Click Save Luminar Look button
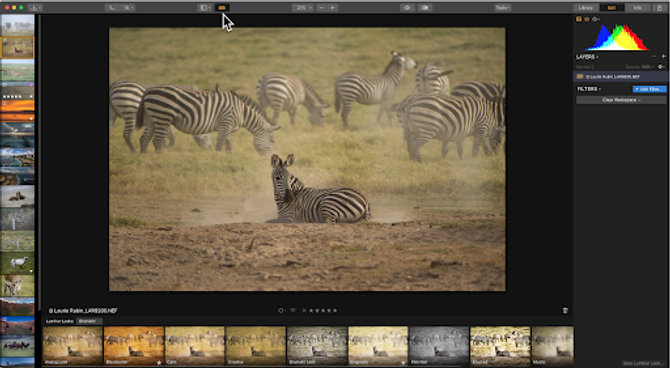 click(x=643, y=363)
